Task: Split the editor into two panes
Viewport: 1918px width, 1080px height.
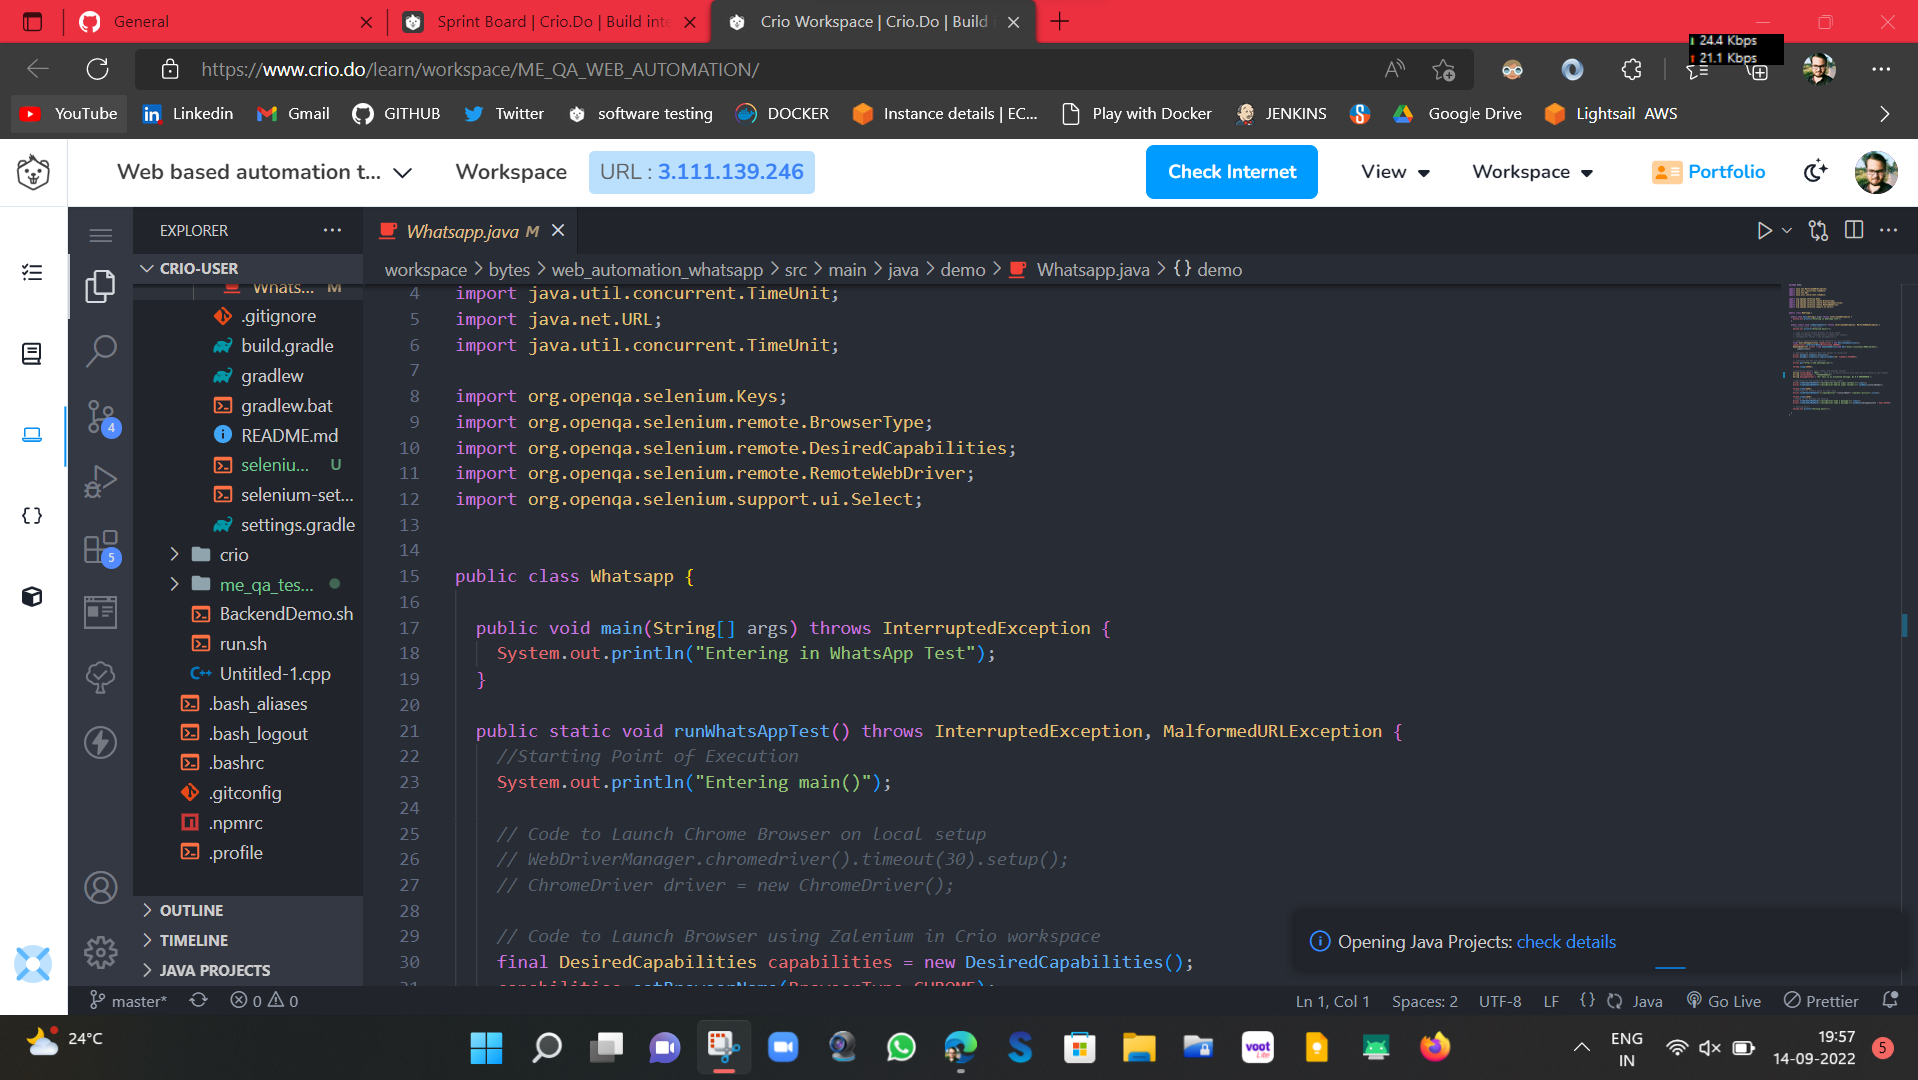Action: click(x=1853, y=230)
